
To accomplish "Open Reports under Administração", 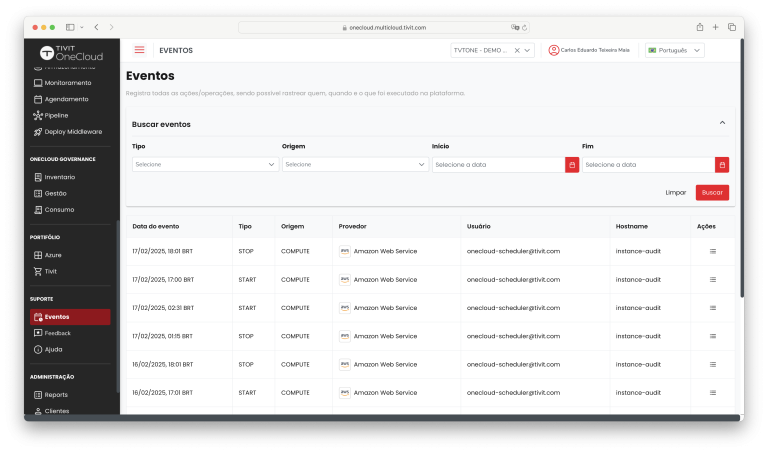I will (x=56, y=395).
